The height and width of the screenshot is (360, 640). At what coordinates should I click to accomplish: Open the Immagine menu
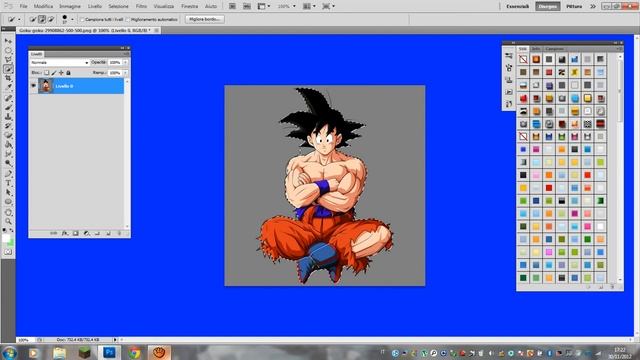[70, 6]
